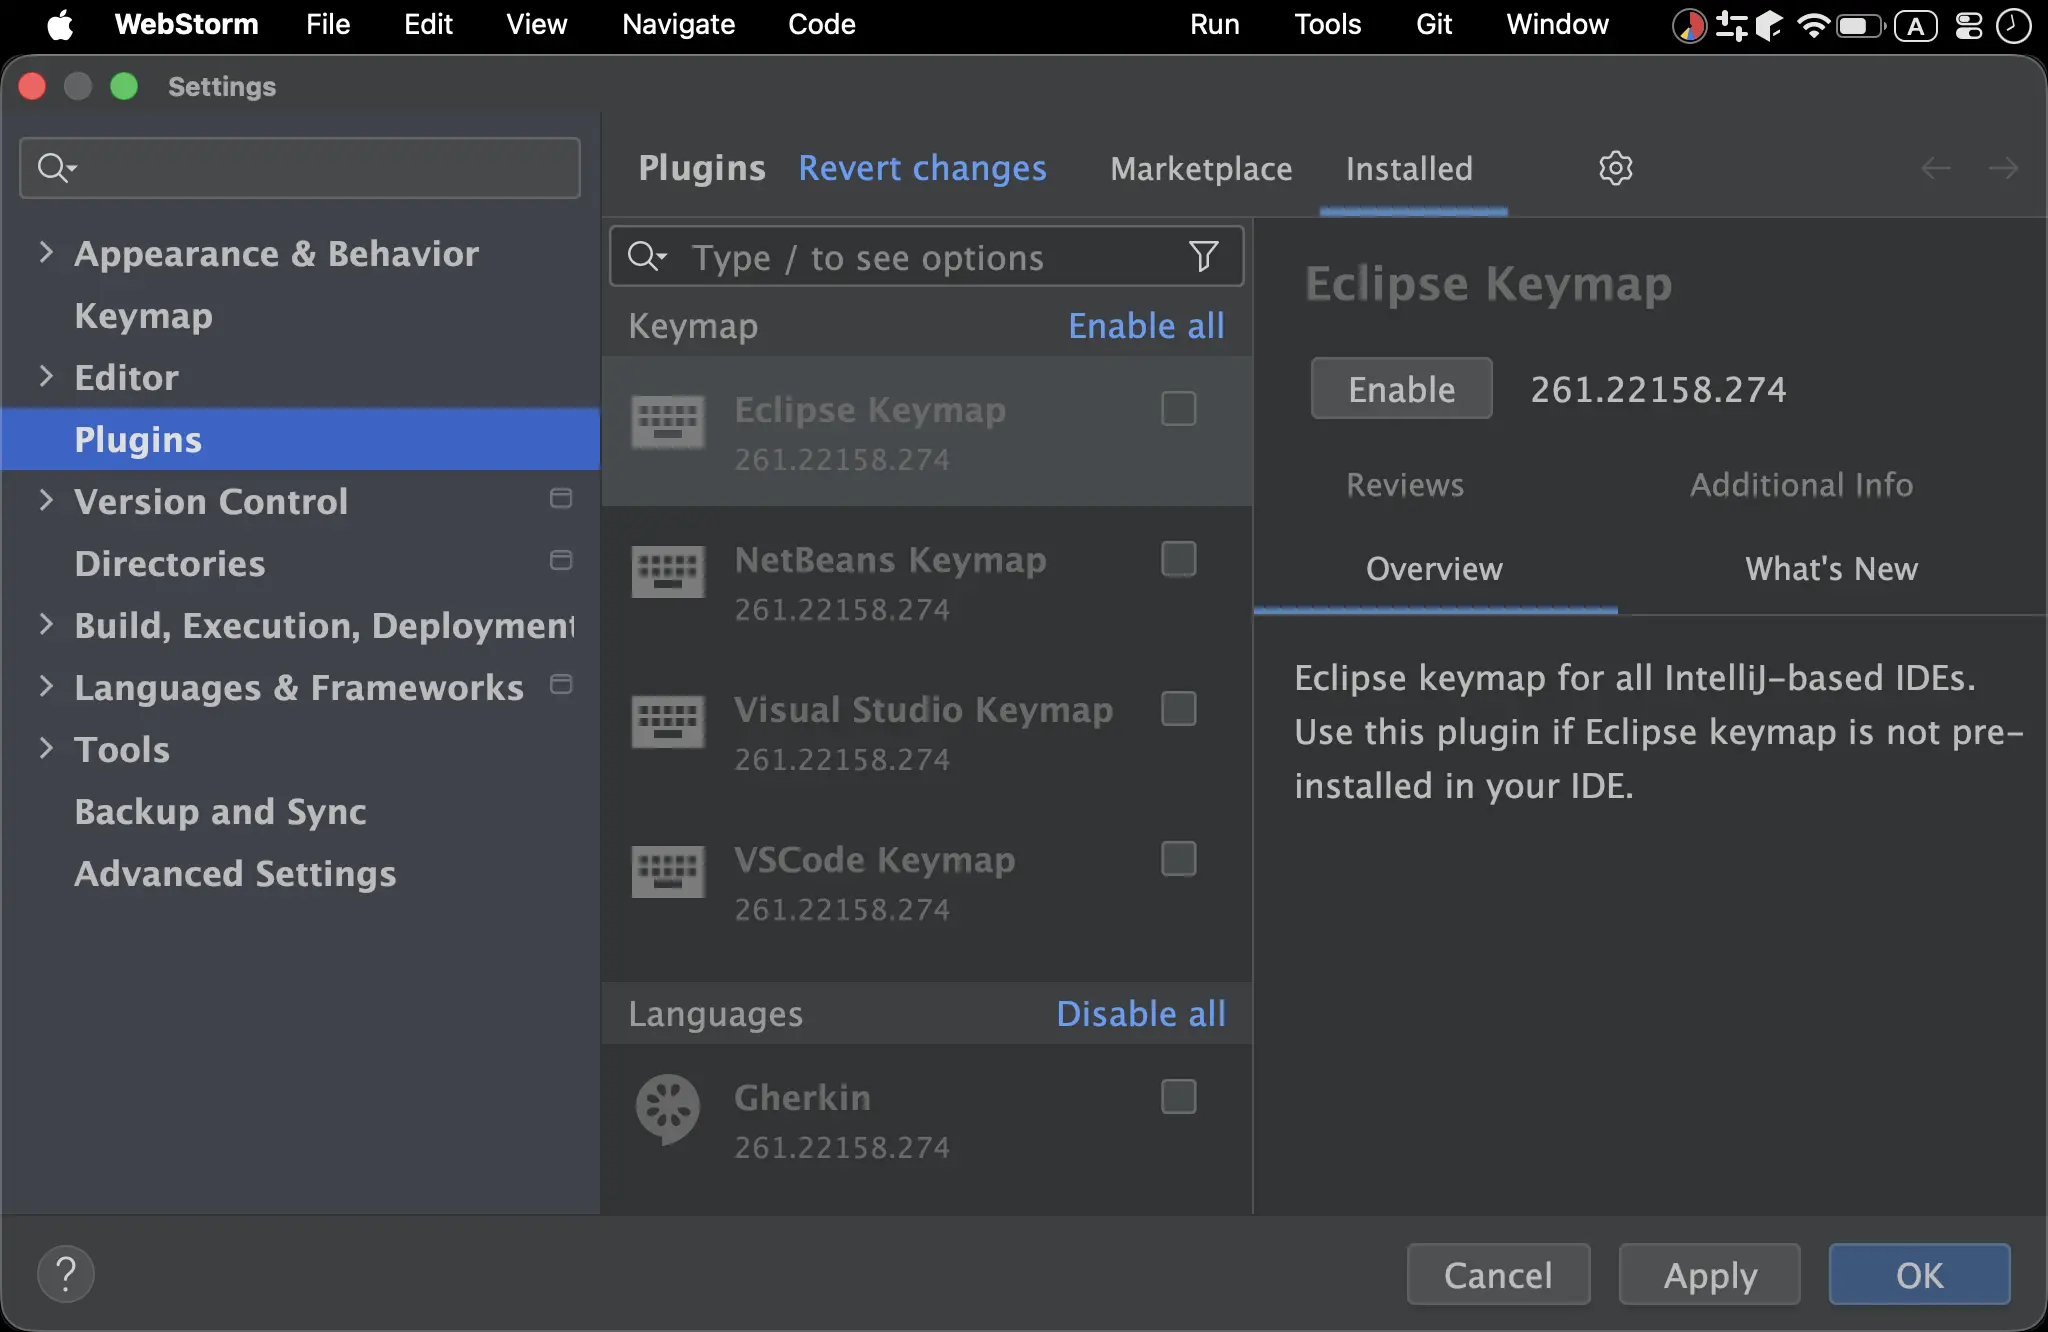Check the VSCode Keymap plugin checkbox
The width and height of the screenshot is (2048, 1332).
point(1178,859)
